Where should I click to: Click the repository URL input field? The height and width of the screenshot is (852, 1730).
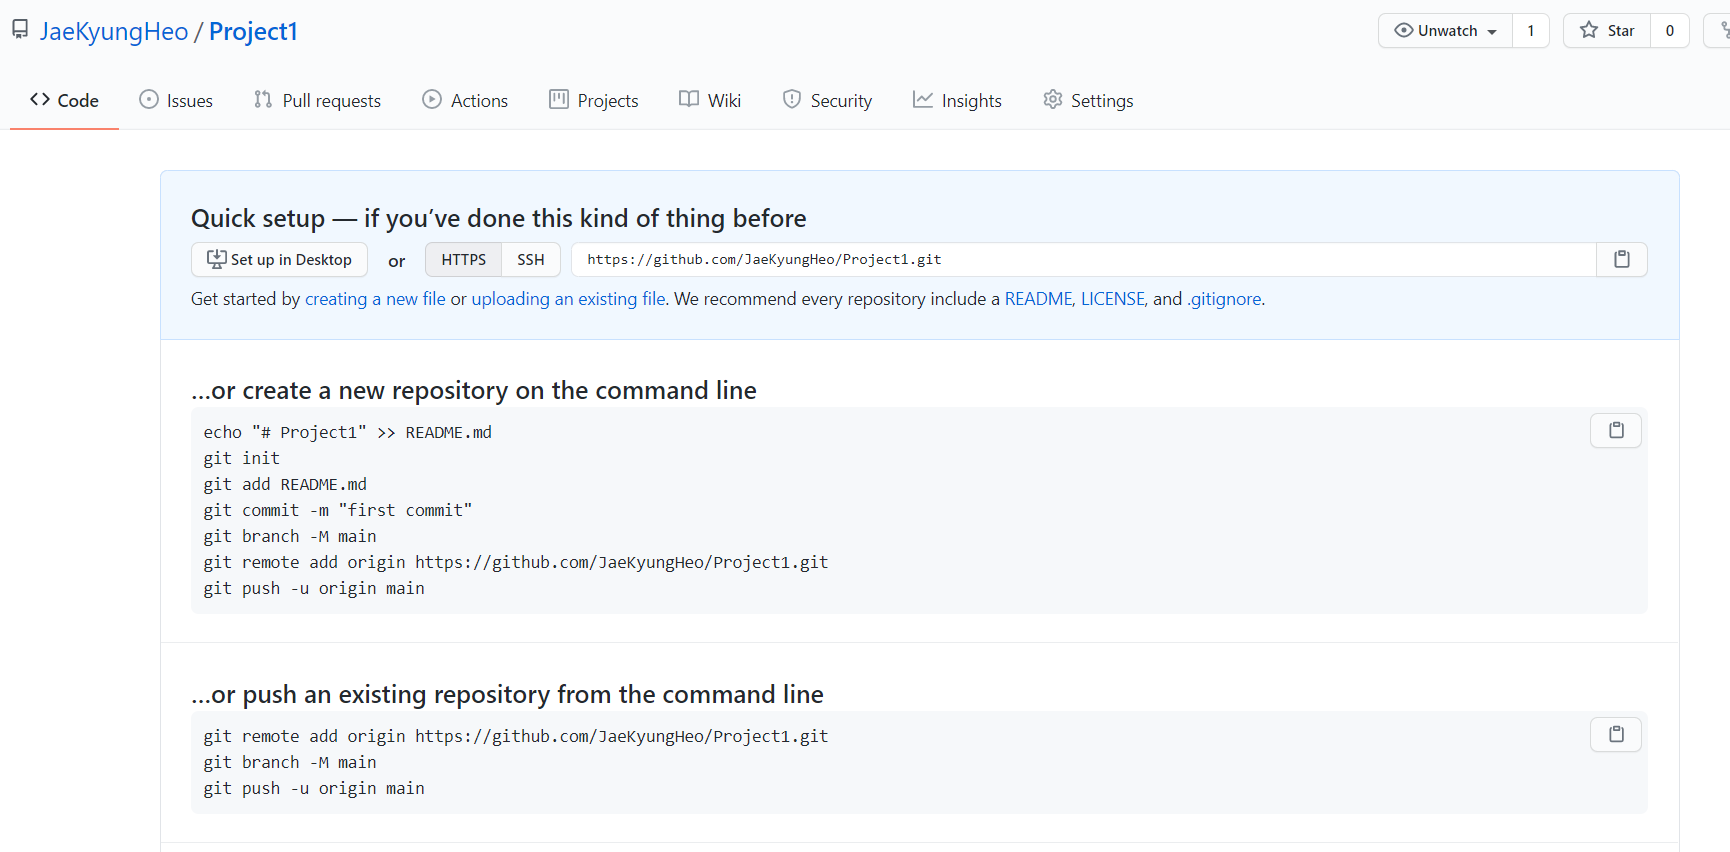pos(1084,260)
